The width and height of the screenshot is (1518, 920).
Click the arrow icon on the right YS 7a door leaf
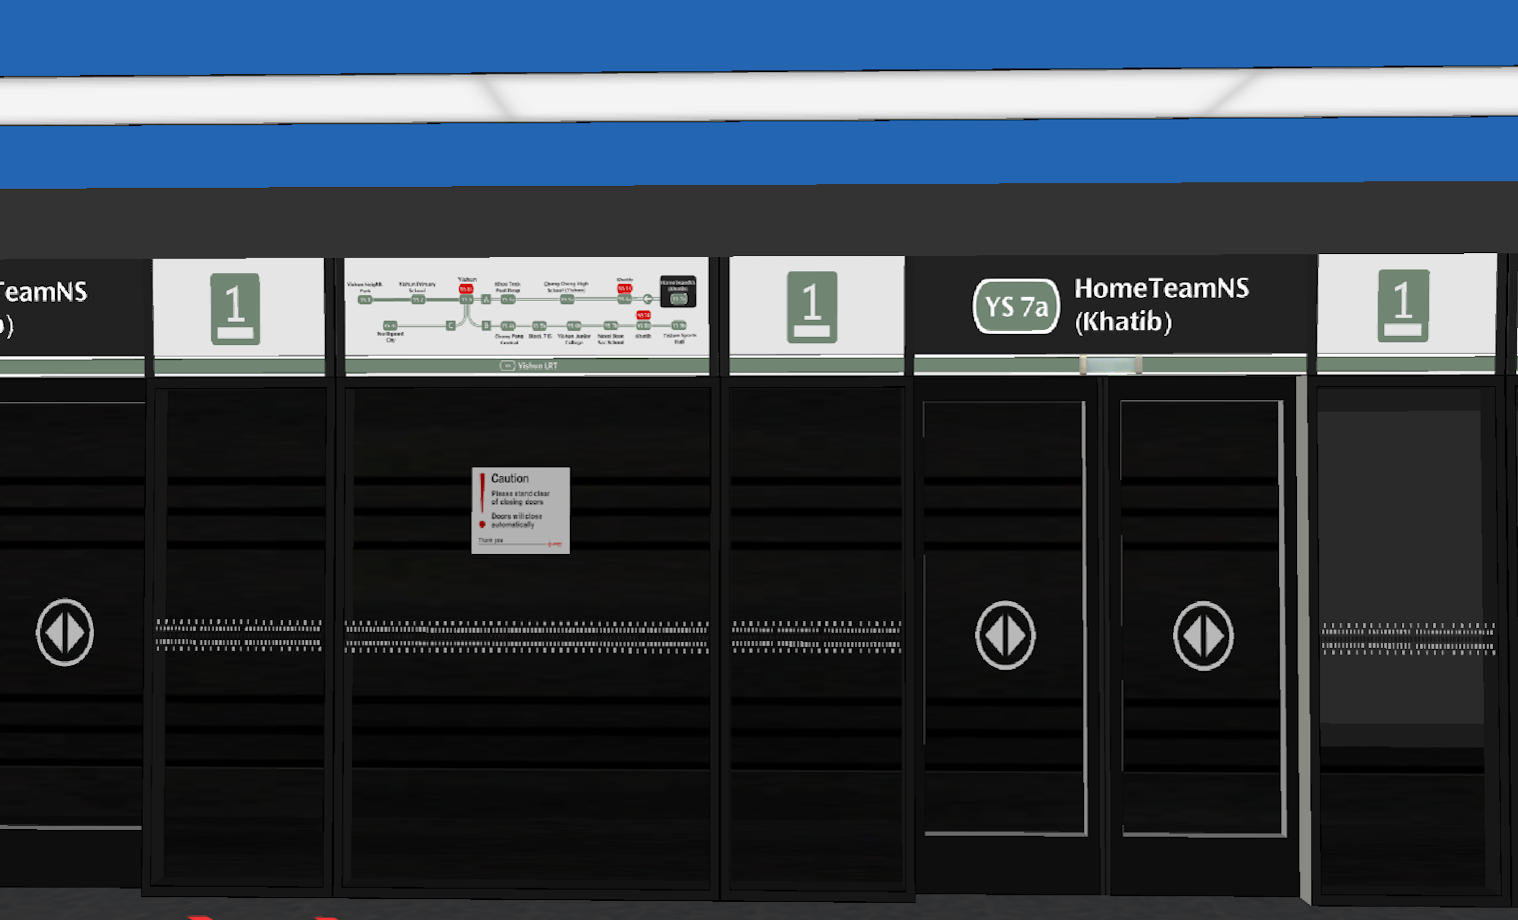1203,636
